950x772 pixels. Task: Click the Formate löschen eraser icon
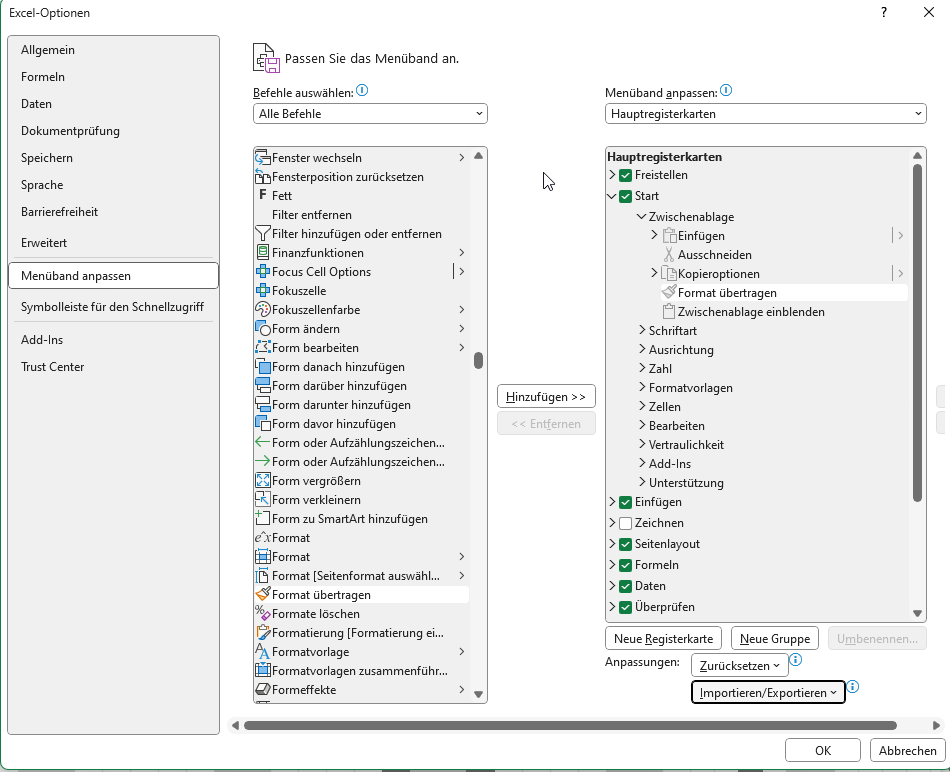[x=262, y=614]
